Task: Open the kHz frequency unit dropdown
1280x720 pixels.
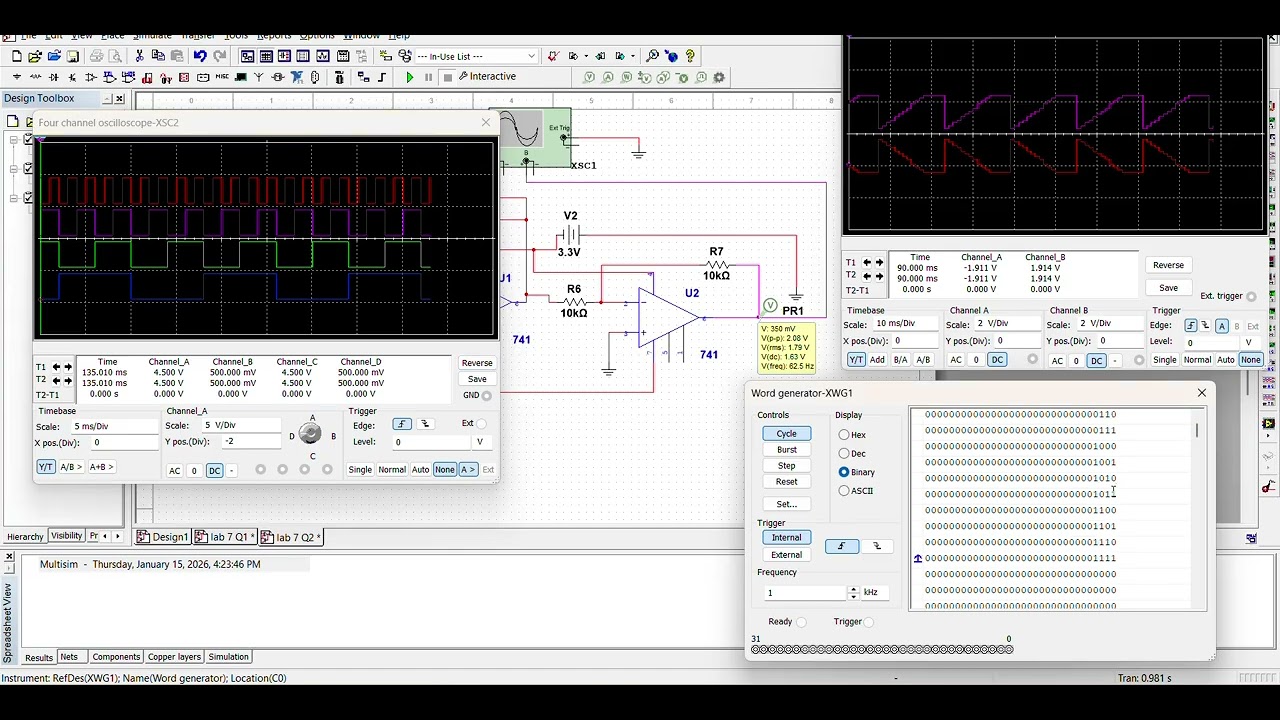Action: [x=870, y=593]
